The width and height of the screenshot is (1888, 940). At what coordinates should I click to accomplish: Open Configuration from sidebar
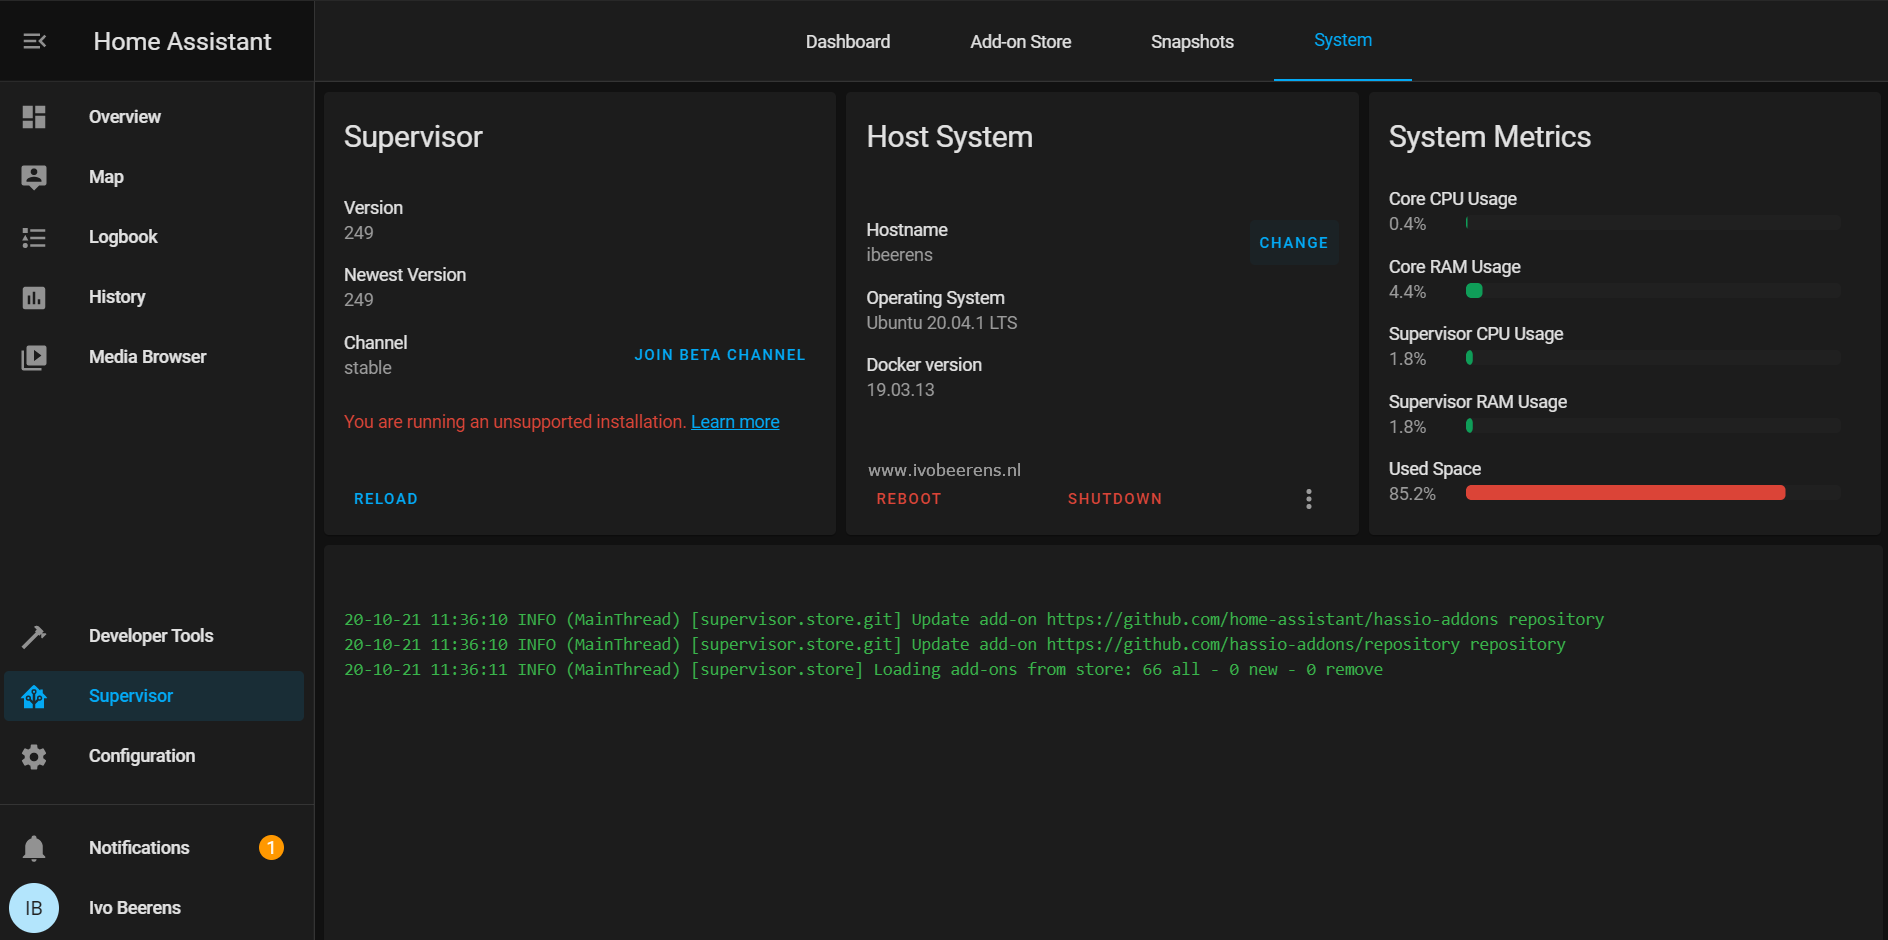(x=154, y=756)
